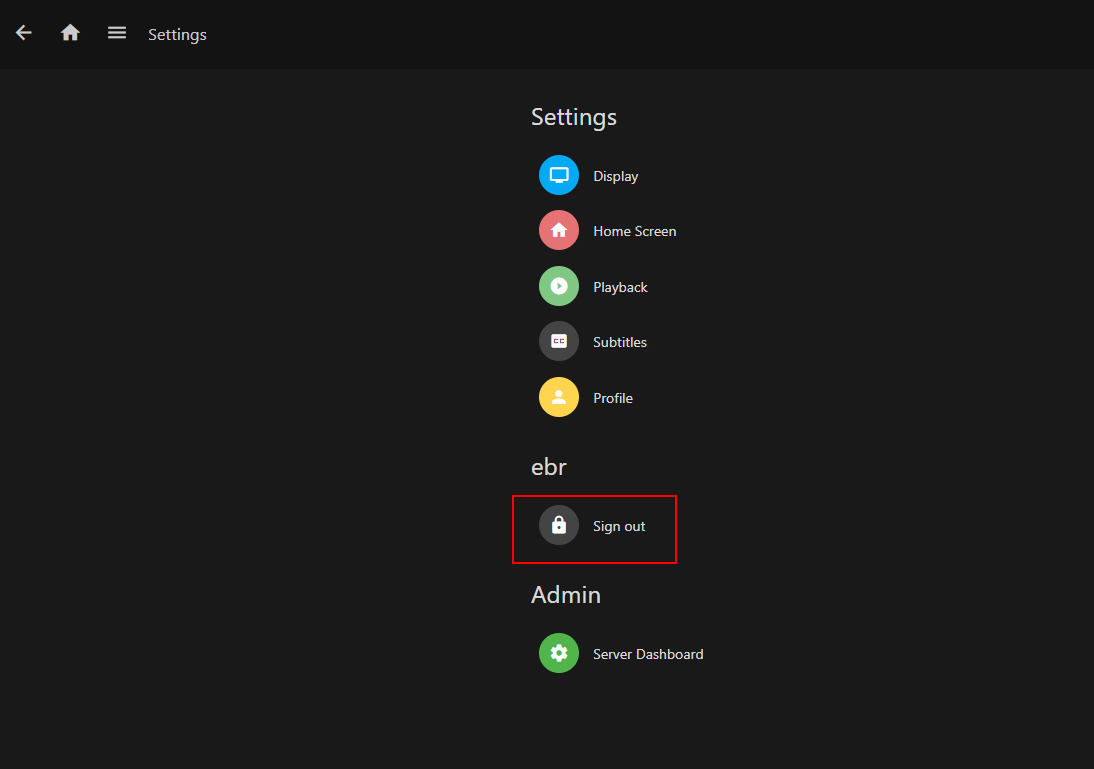The width and height of the screenshot is (1094, 769).
Task: Click the Sign out lock icon
Action: (559, 526)
